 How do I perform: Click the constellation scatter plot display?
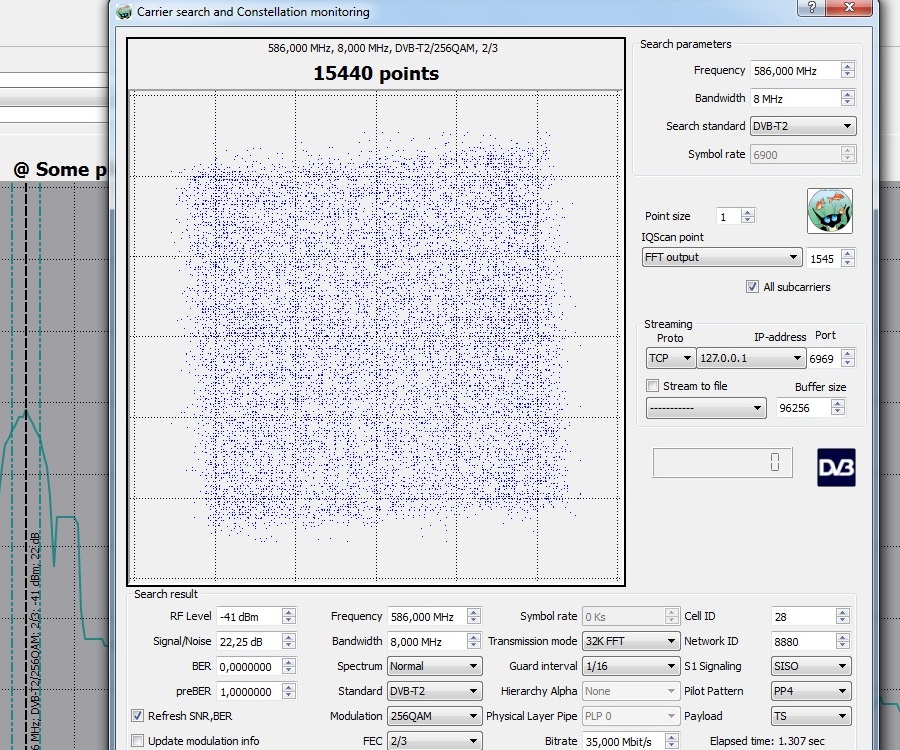376,336
